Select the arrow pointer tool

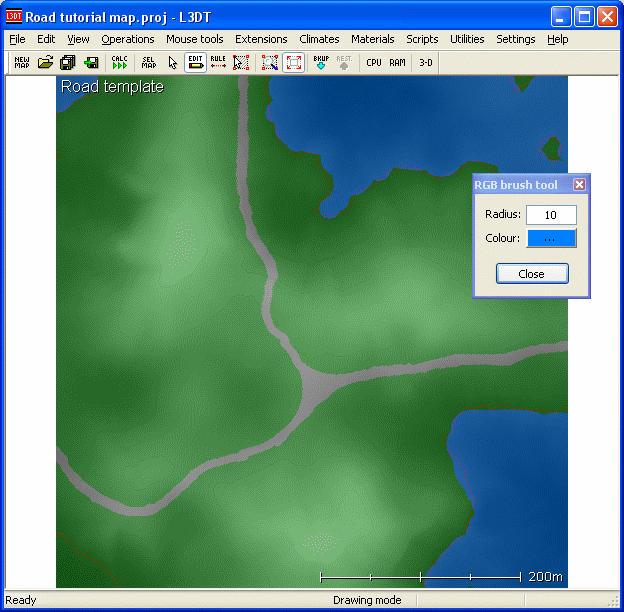coord(172,62)
